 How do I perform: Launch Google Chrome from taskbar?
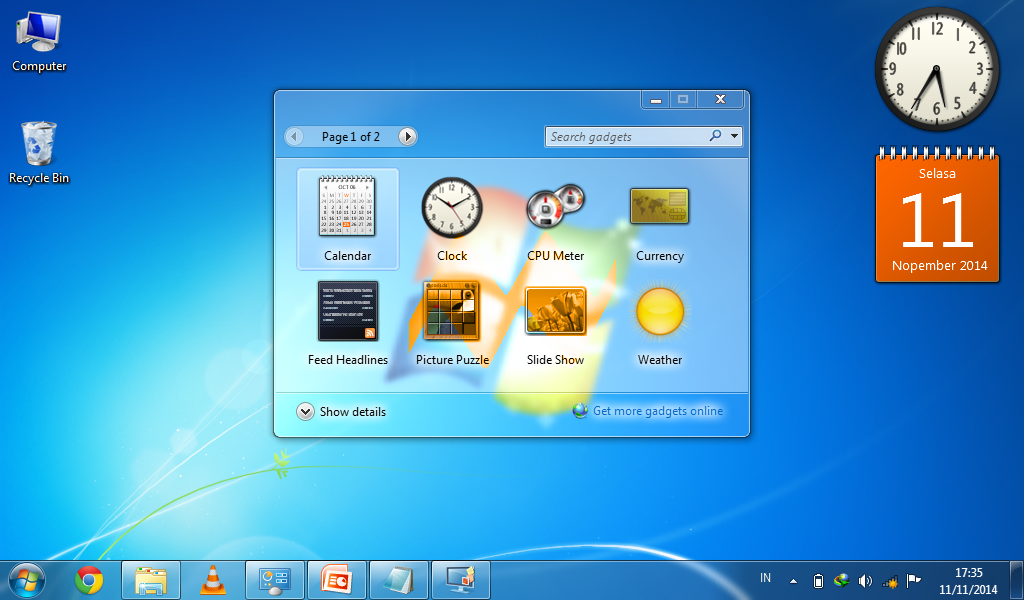[89, 580]
